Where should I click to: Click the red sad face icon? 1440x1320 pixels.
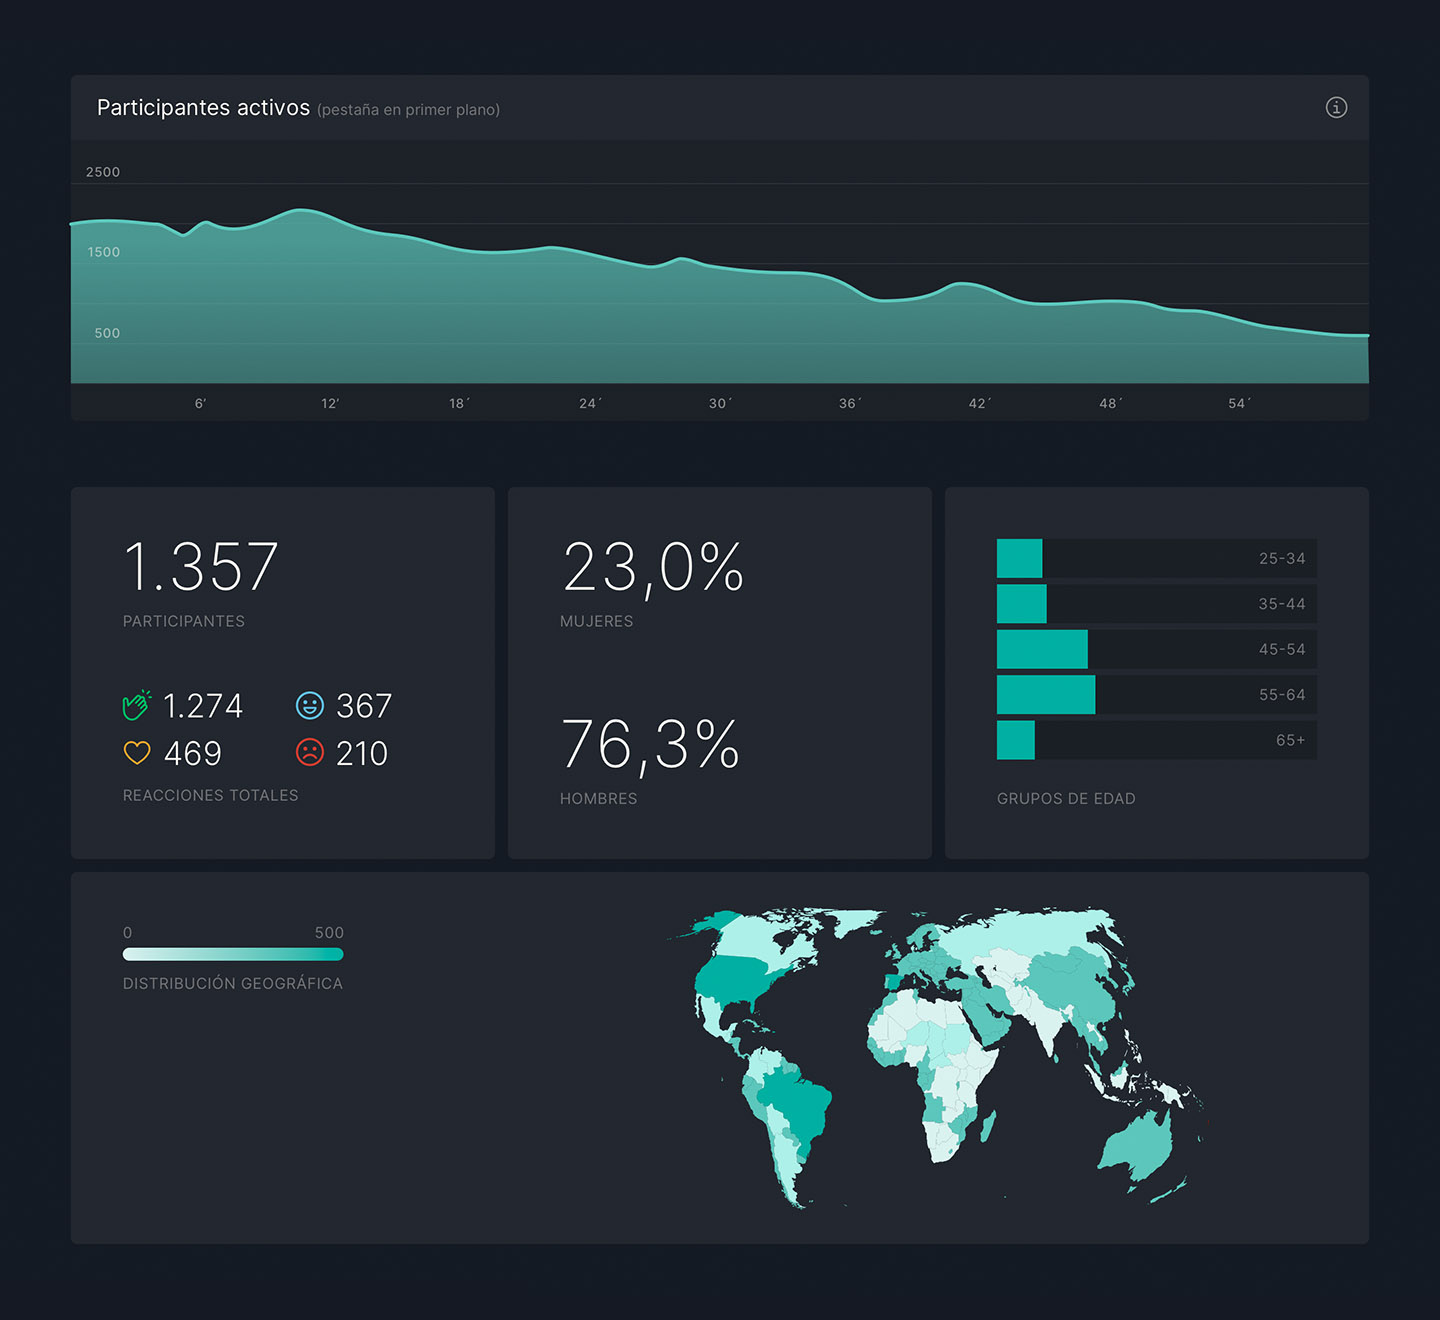(x=310, y=752)
